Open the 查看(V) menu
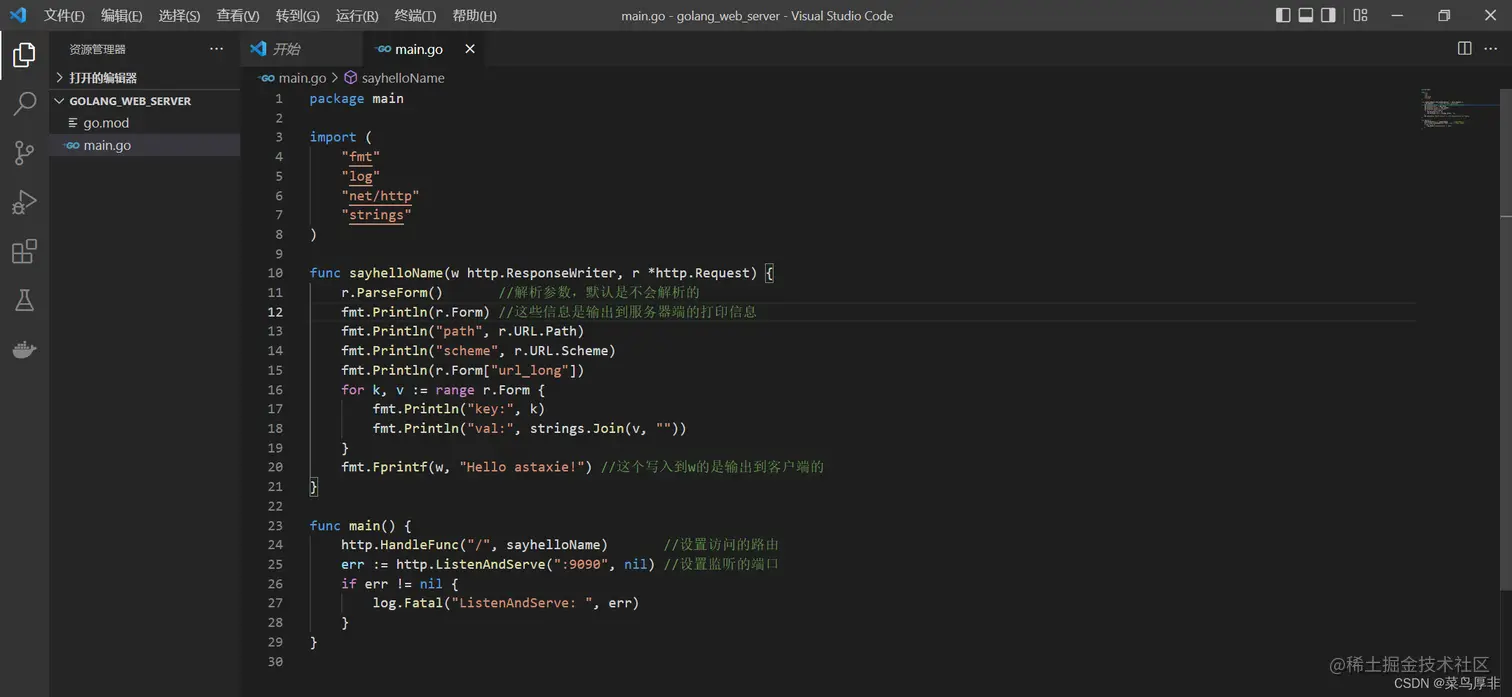1512x697 pixels. tap(238, 16)
